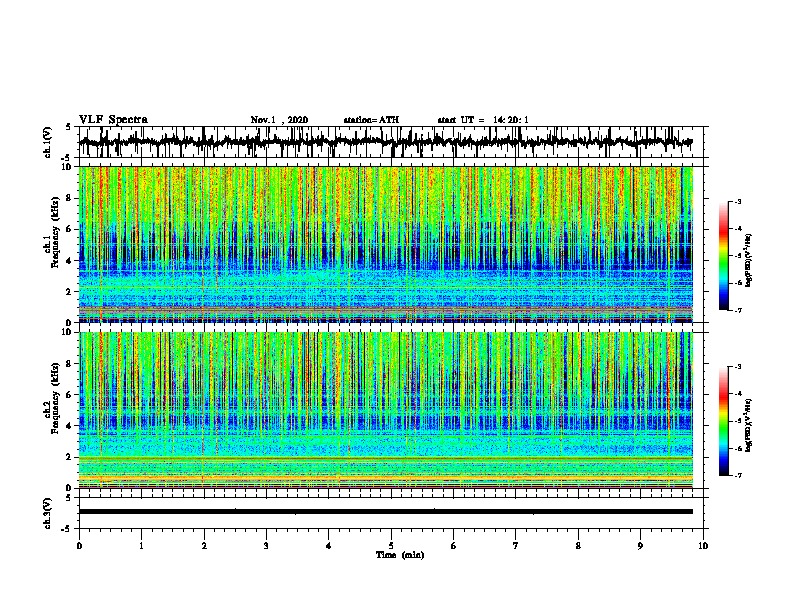792x612 pixels.
Task: Click the "-5" value on the ch.1 colorbar
Action: [737, 256]
